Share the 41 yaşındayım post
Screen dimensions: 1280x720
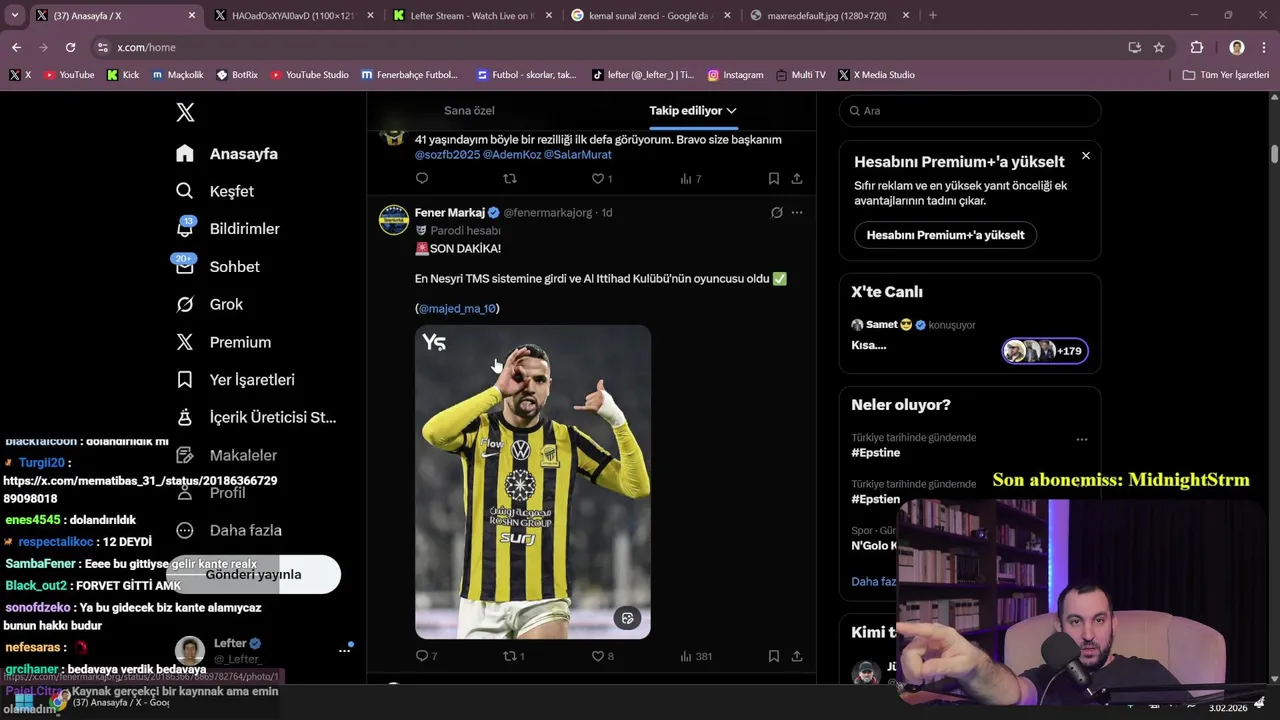(797, 179)
